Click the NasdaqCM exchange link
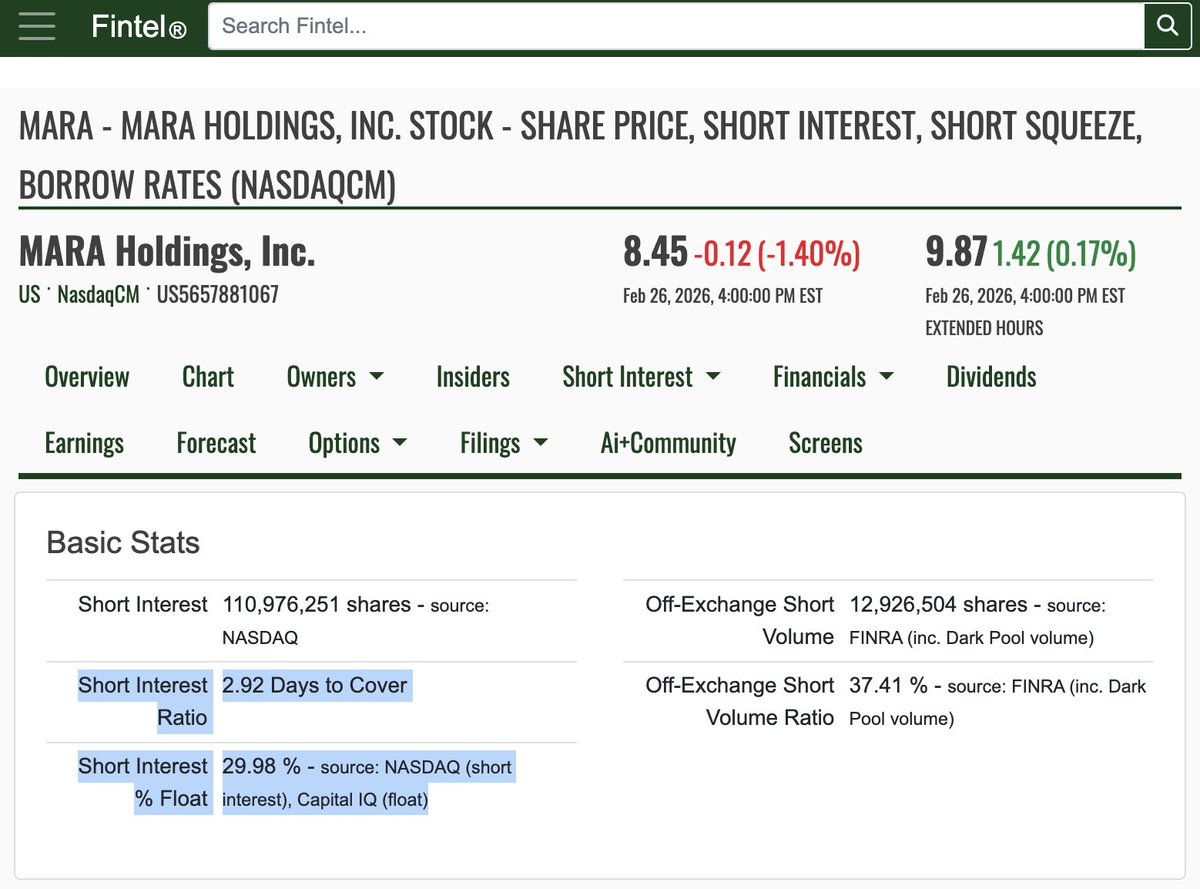Screen dimensions: 1200x889 [x=98, y=295]
